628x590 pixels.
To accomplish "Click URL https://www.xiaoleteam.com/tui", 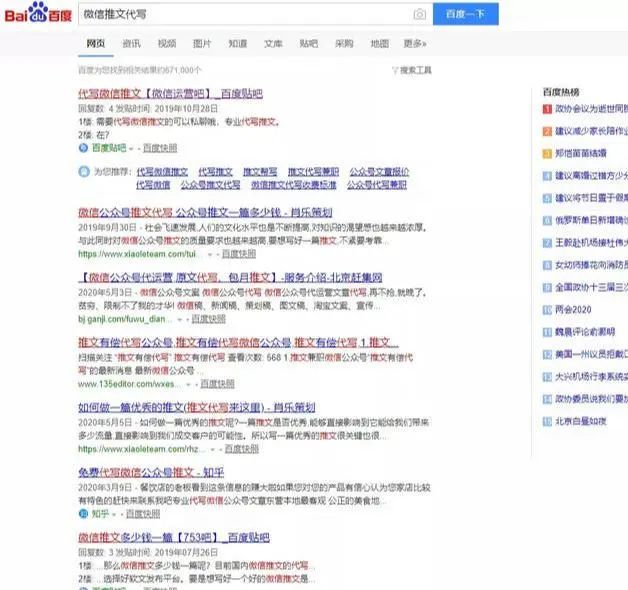I will click(137, 254).
